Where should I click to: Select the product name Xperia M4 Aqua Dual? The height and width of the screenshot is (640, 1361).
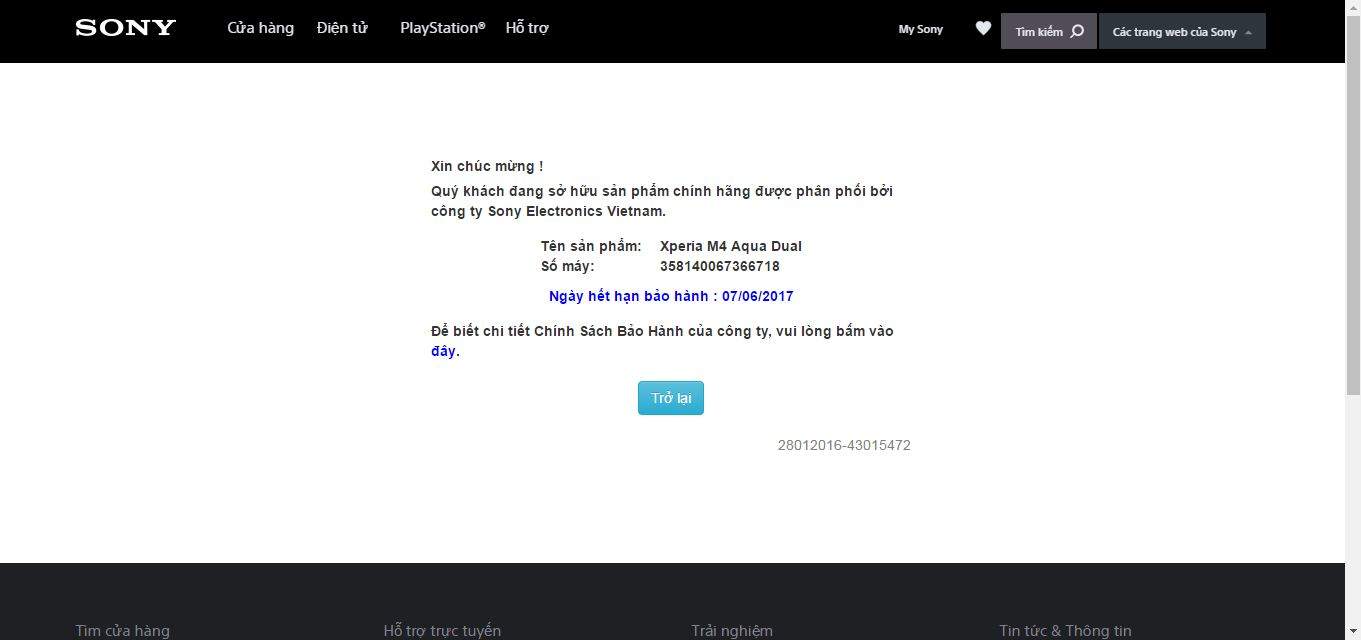click(x=730, y=246)
